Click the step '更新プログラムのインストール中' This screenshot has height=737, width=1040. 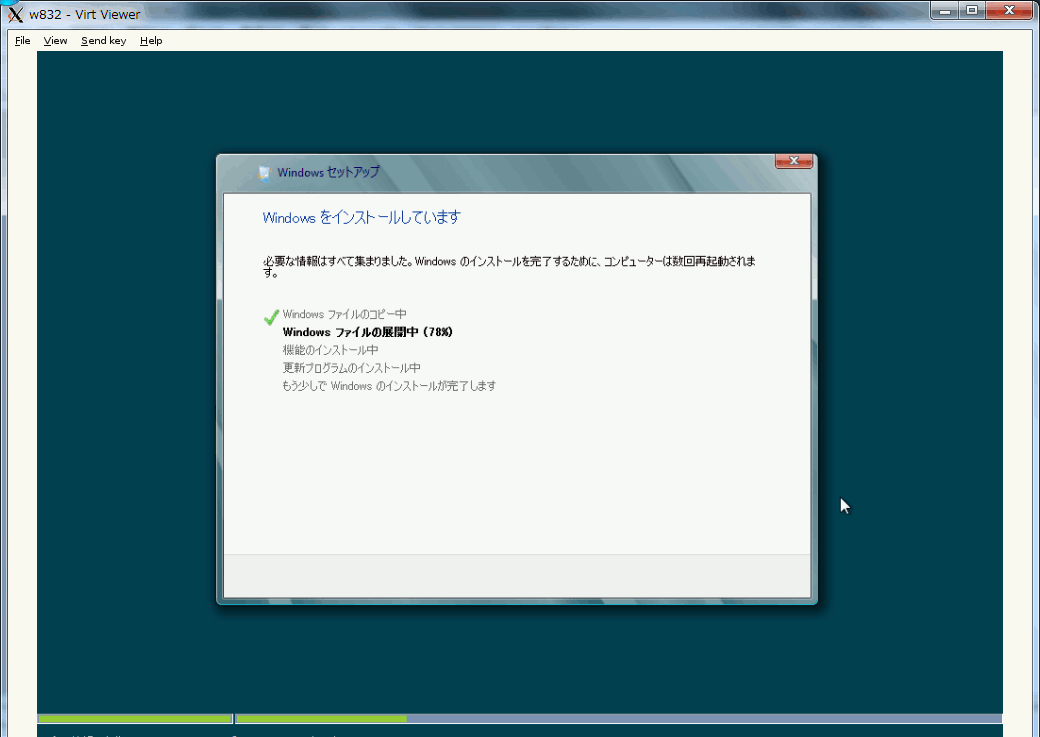tap(352, 368)
